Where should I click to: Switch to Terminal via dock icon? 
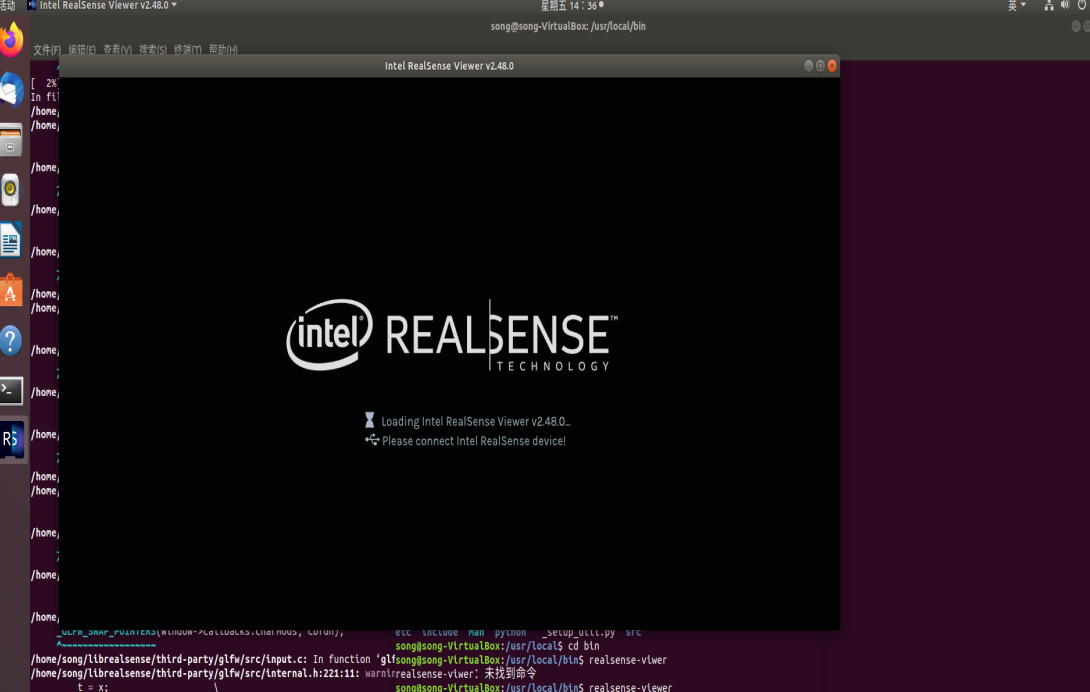point(11,391)
